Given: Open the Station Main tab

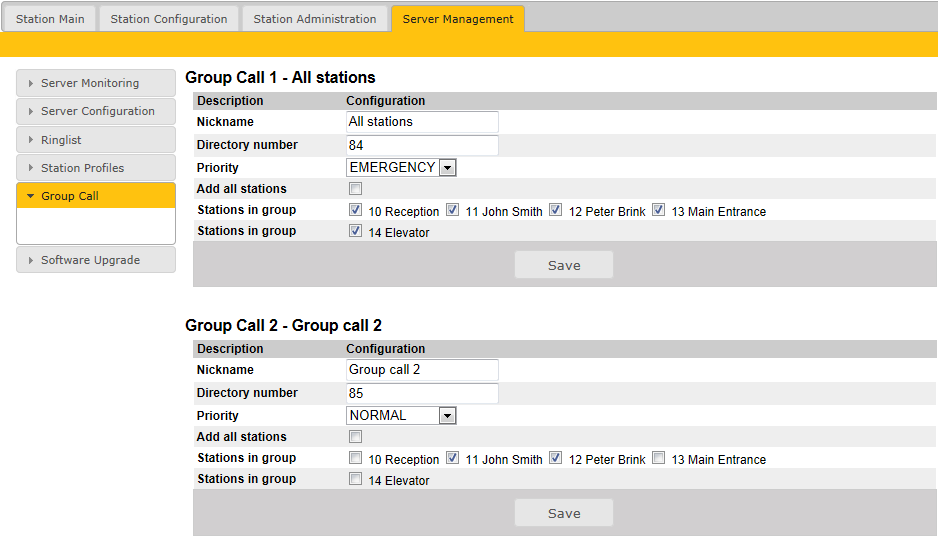Looking at the screenshot, I should coord(50,19).
